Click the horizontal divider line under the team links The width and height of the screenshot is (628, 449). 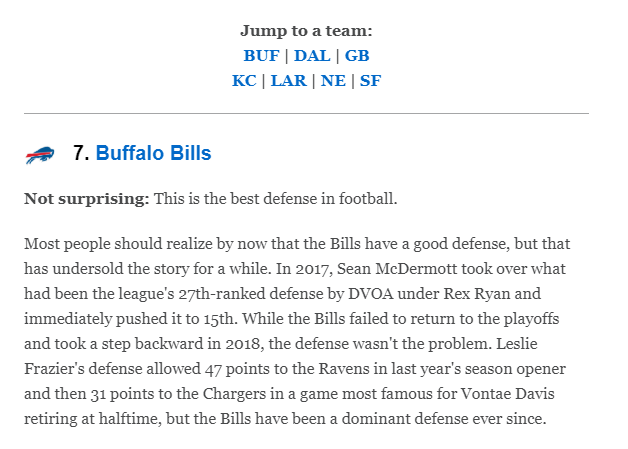click(306, 114)
